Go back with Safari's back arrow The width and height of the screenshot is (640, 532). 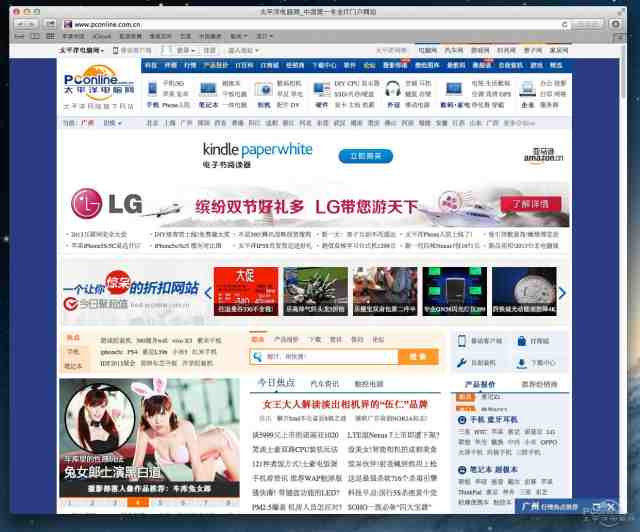pos(21,24)
